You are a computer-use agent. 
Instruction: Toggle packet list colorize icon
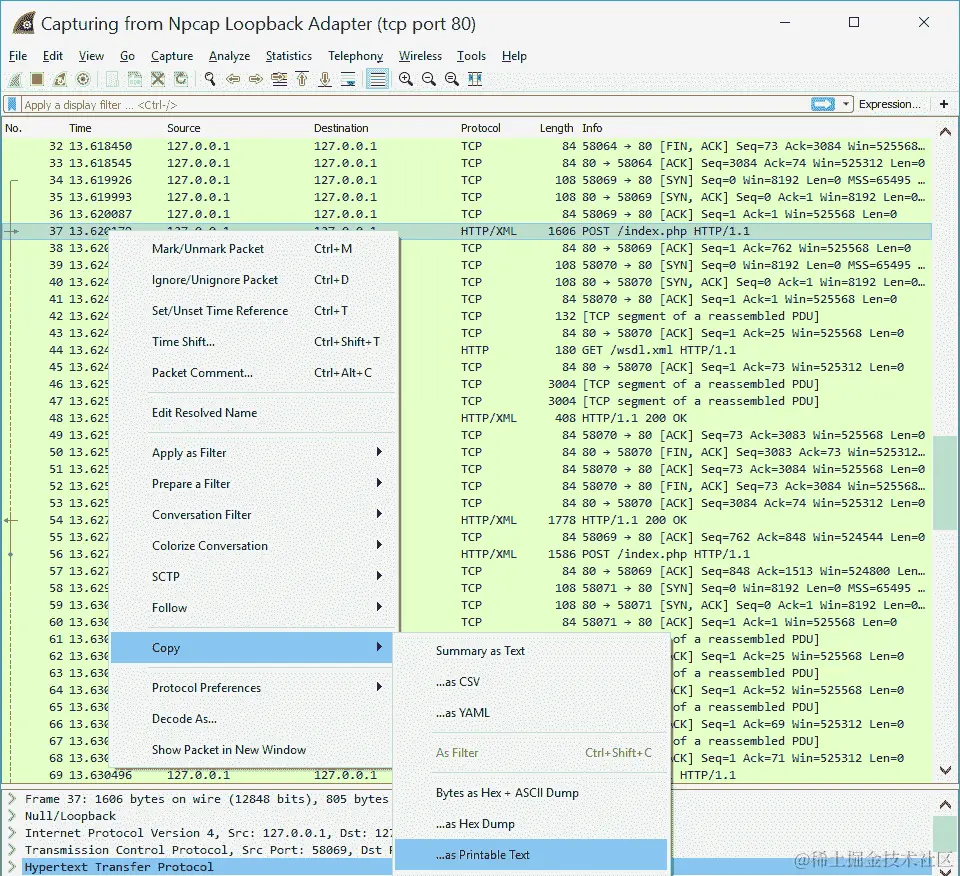[378, 79]
